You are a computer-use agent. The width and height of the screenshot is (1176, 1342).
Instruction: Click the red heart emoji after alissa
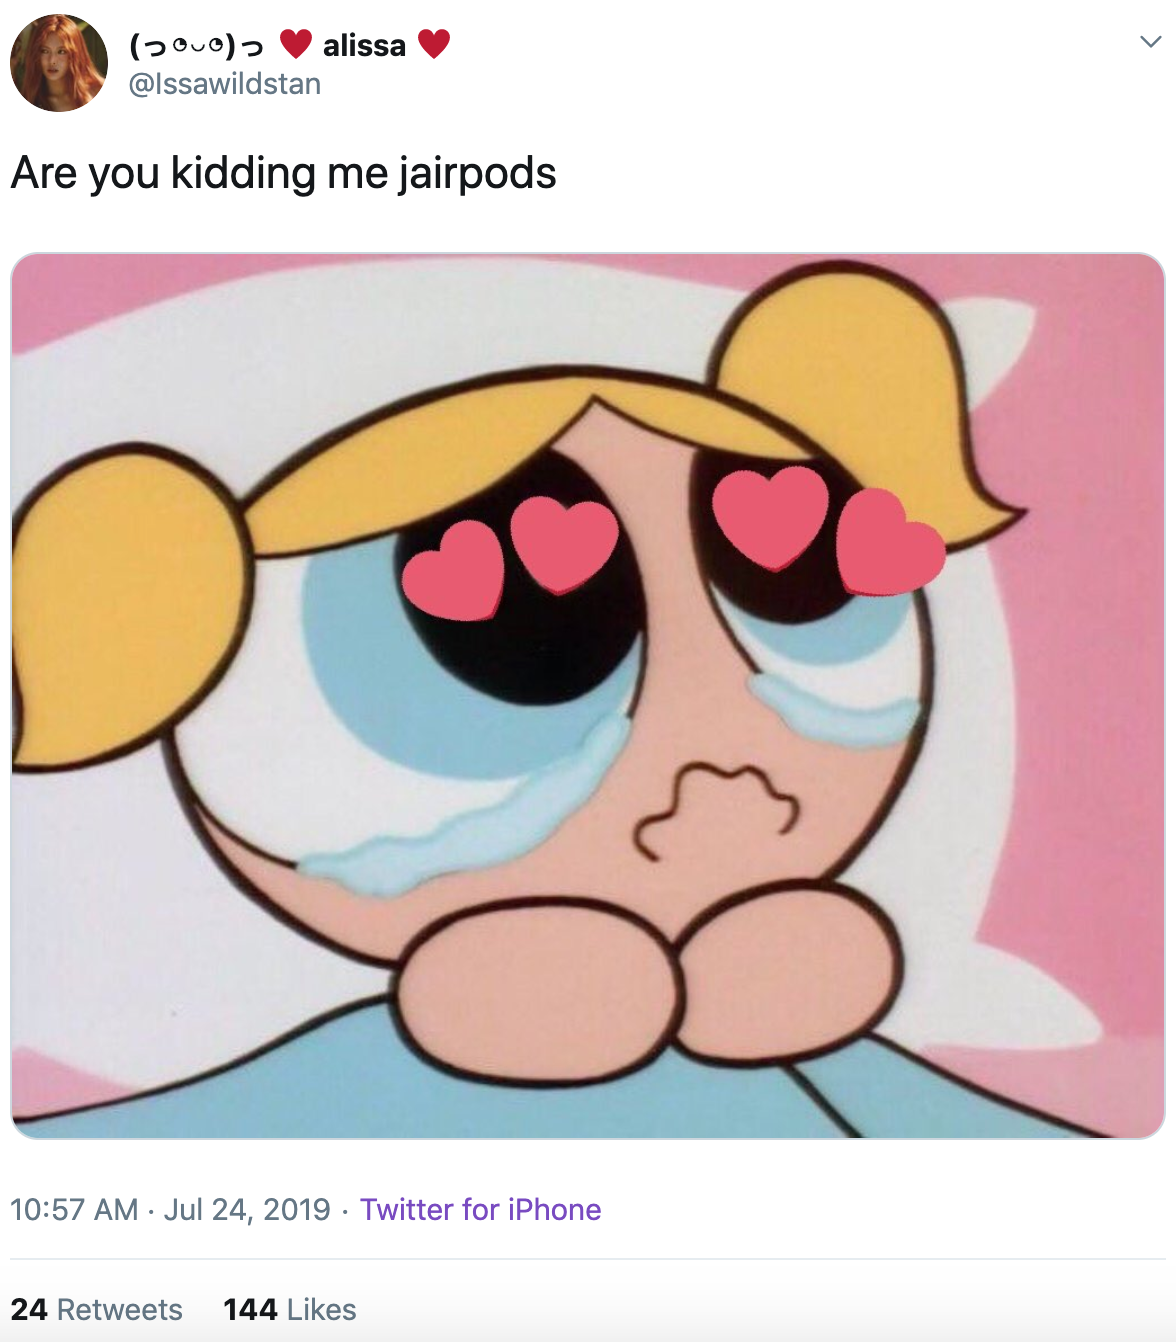click(x=433, y=44)
